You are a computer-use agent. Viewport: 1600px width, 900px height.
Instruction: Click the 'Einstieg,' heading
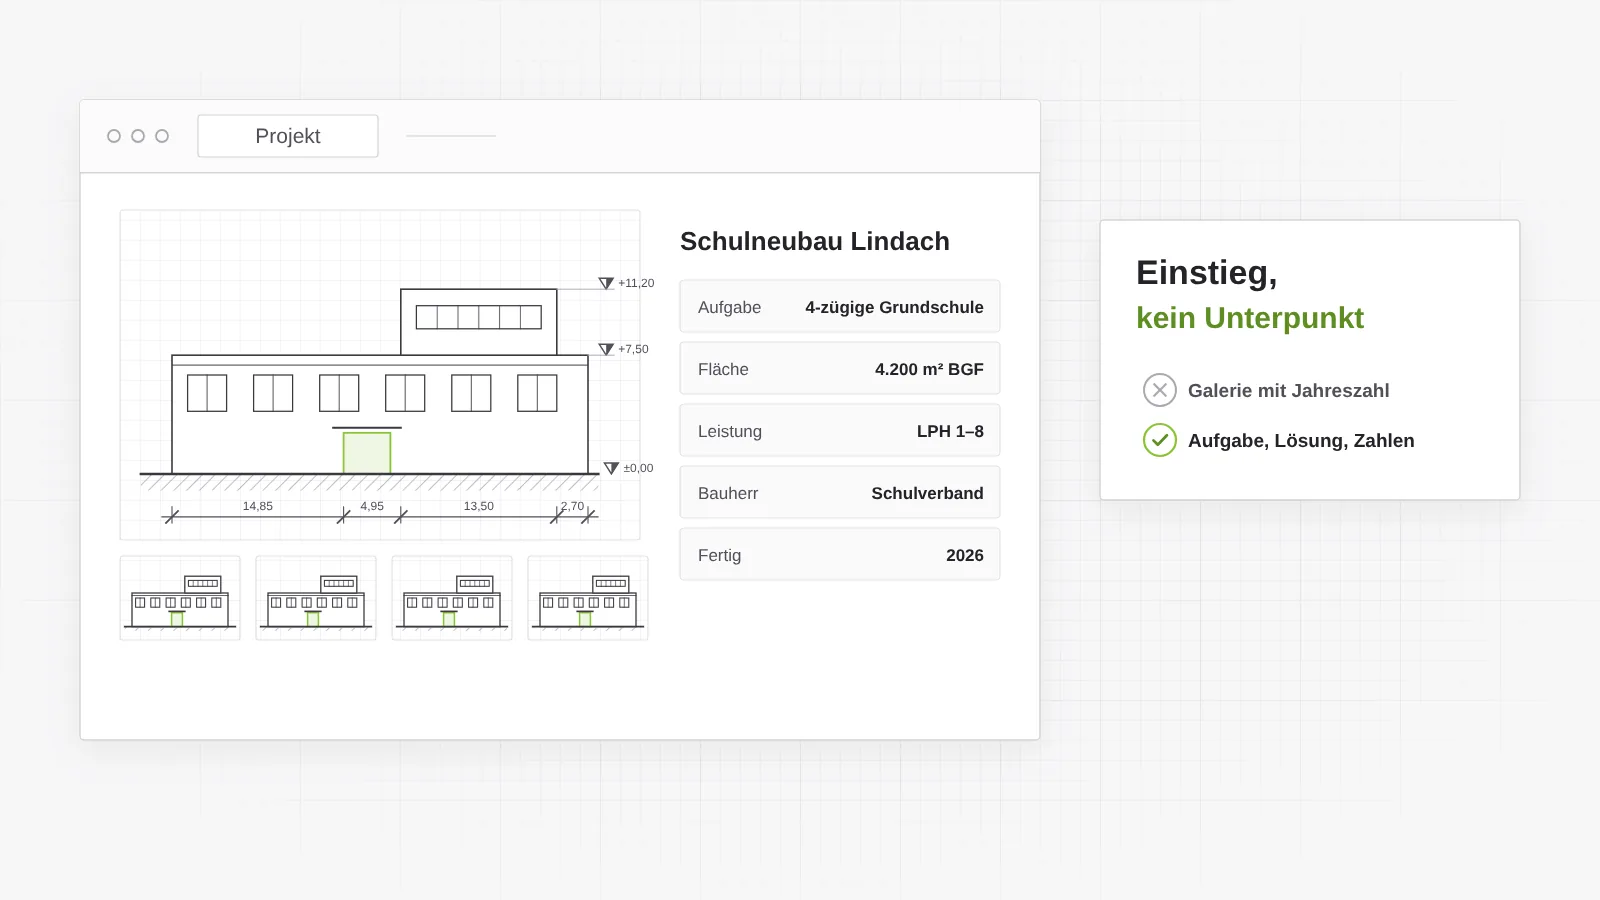tap(1207, 273)
